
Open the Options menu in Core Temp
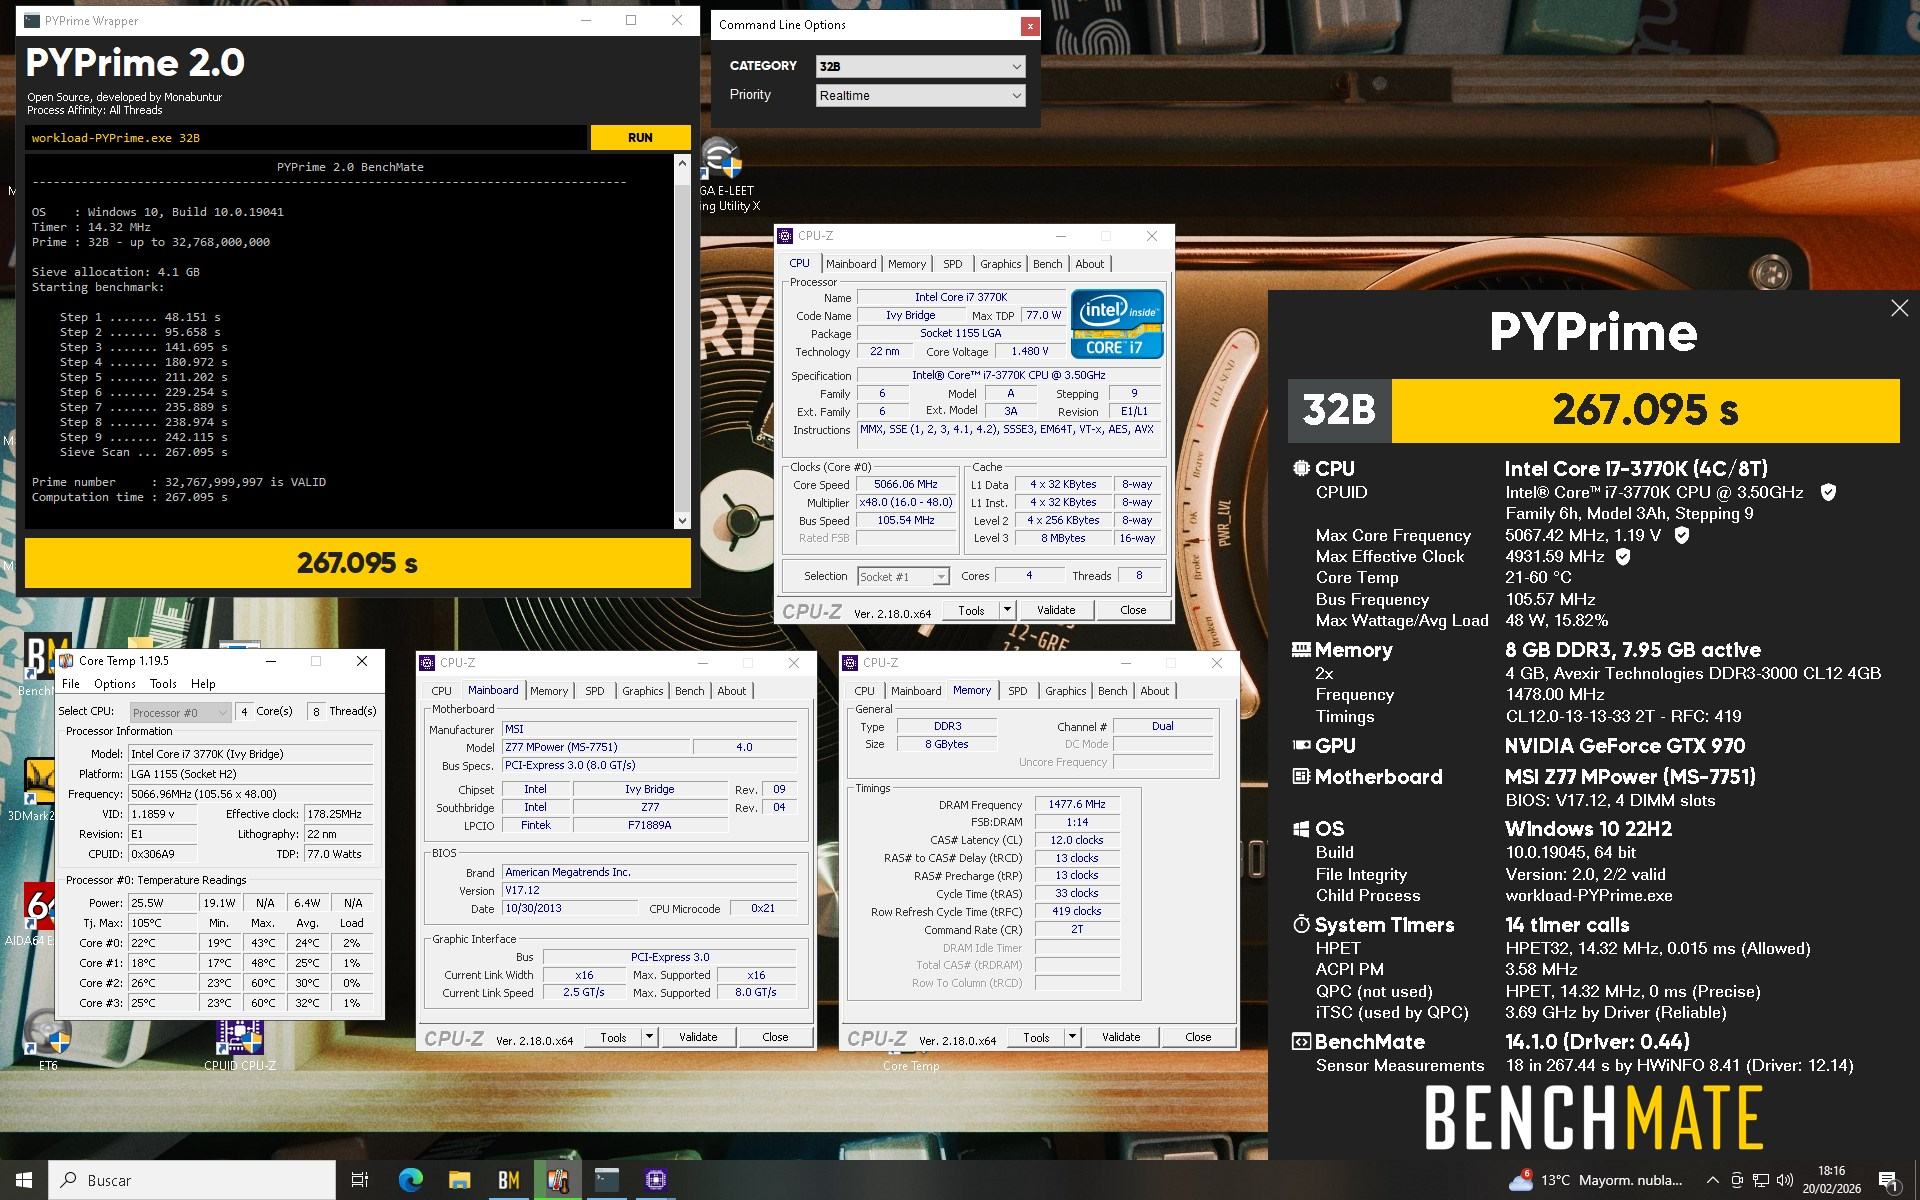[114, 684]
